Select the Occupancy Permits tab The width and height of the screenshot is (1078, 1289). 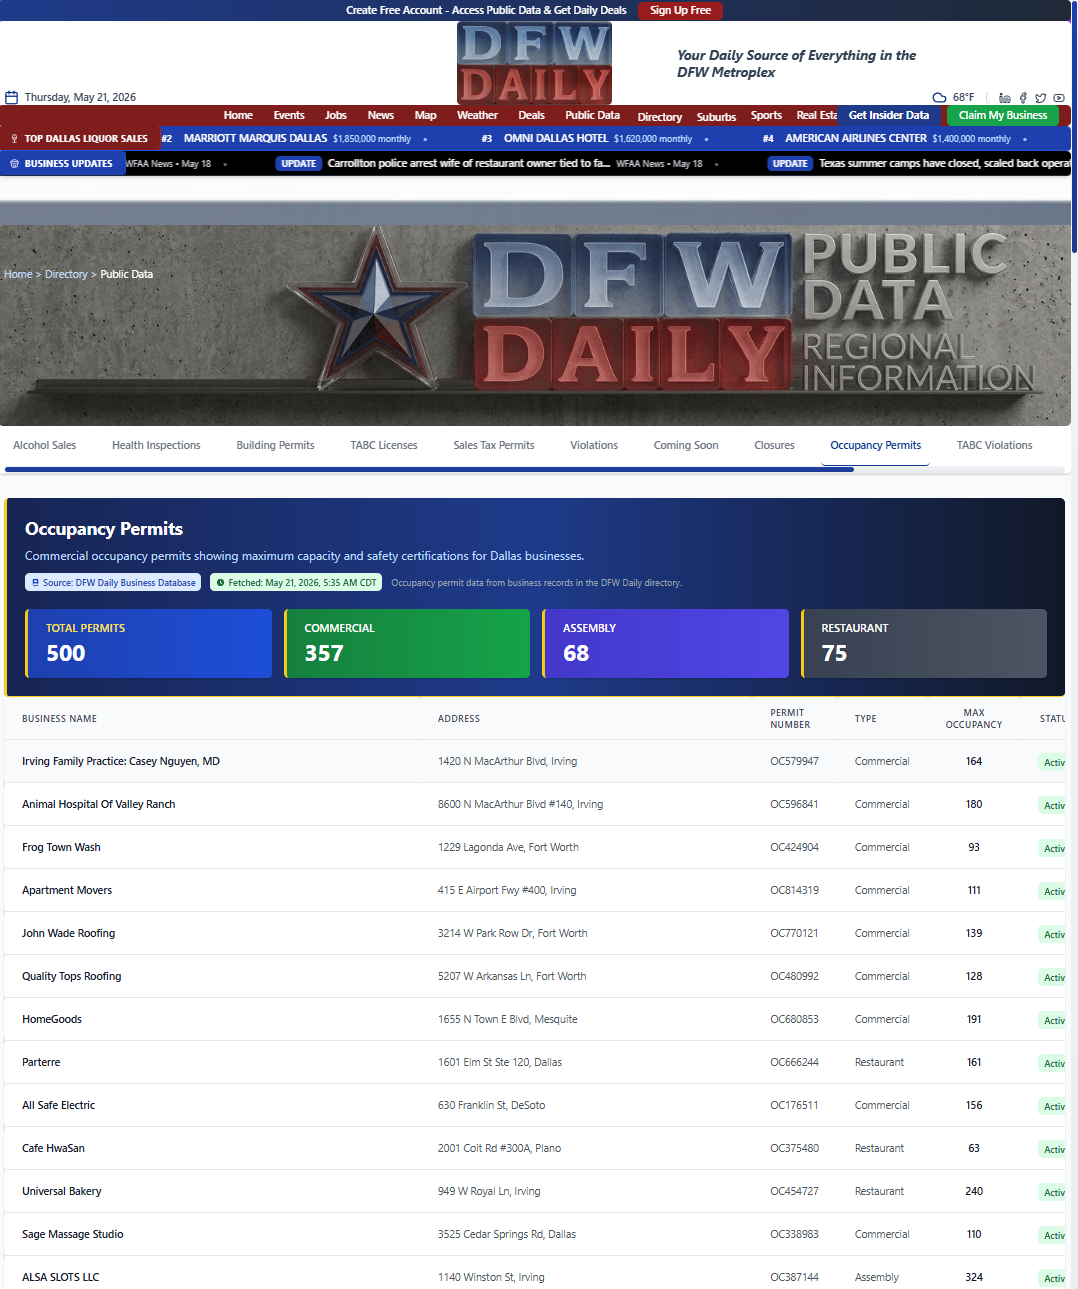pos(876,445)
